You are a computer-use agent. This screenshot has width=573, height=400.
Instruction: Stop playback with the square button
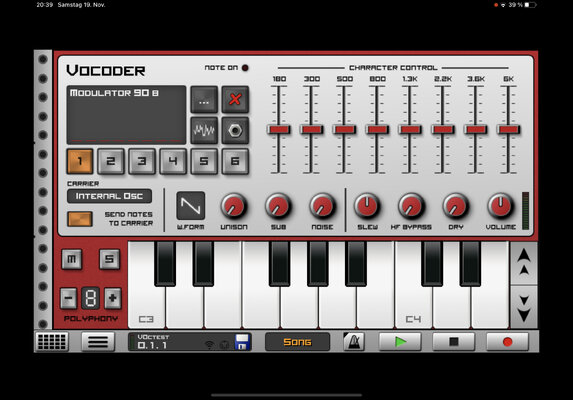pos(454,342)
